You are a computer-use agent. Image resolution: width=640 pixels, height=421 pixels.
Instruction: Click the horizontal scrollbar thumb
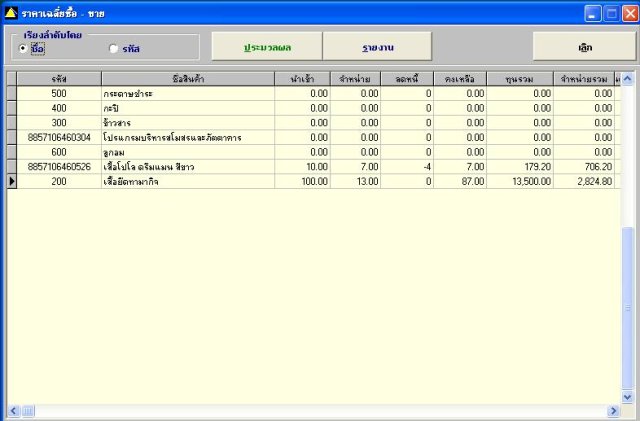28,410
